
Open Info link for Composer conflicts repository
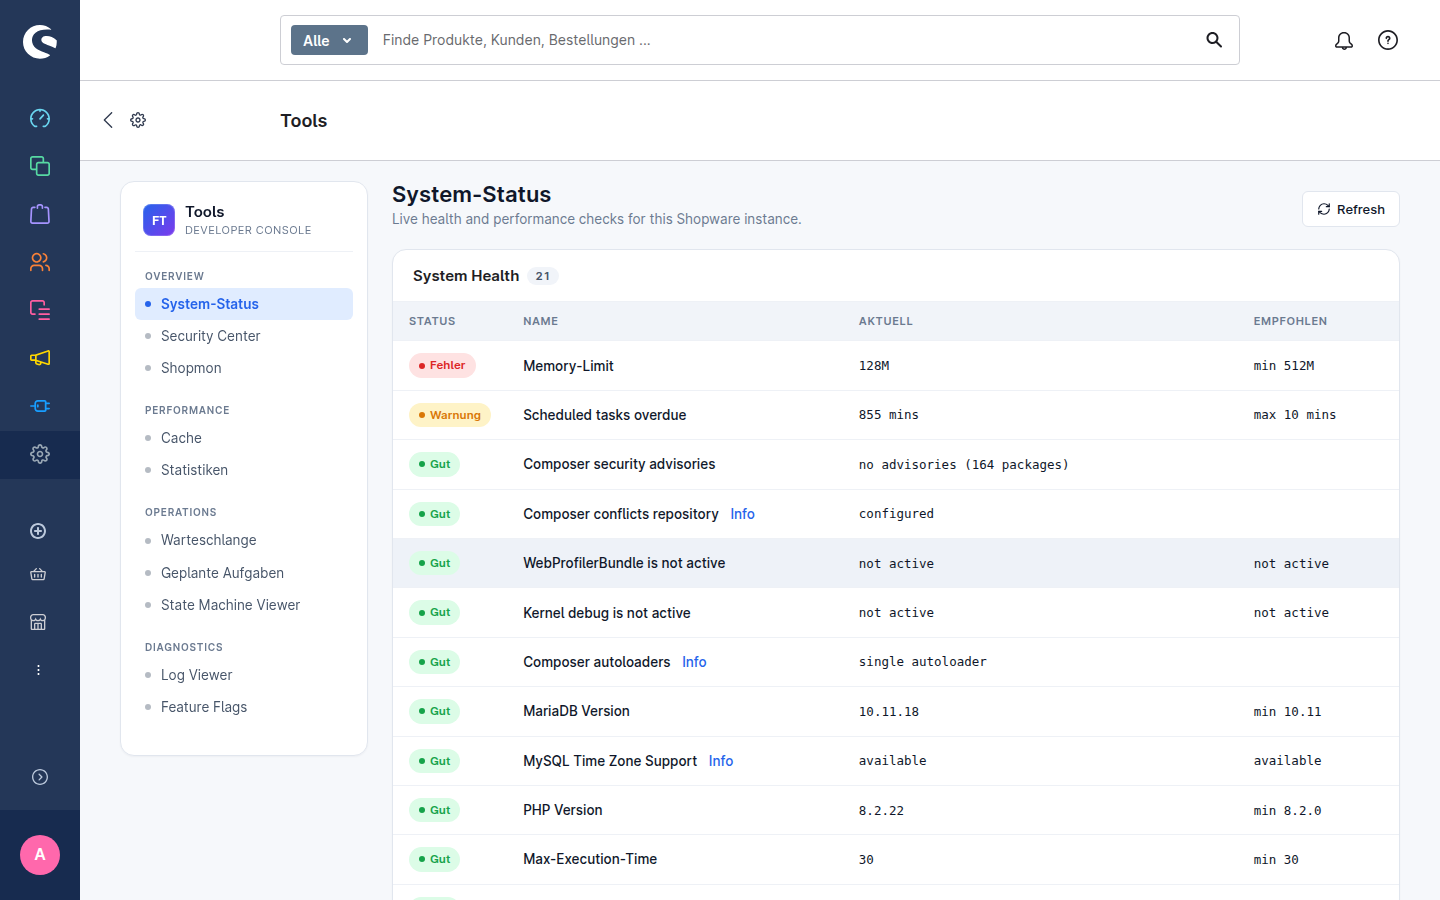(742, 514)
